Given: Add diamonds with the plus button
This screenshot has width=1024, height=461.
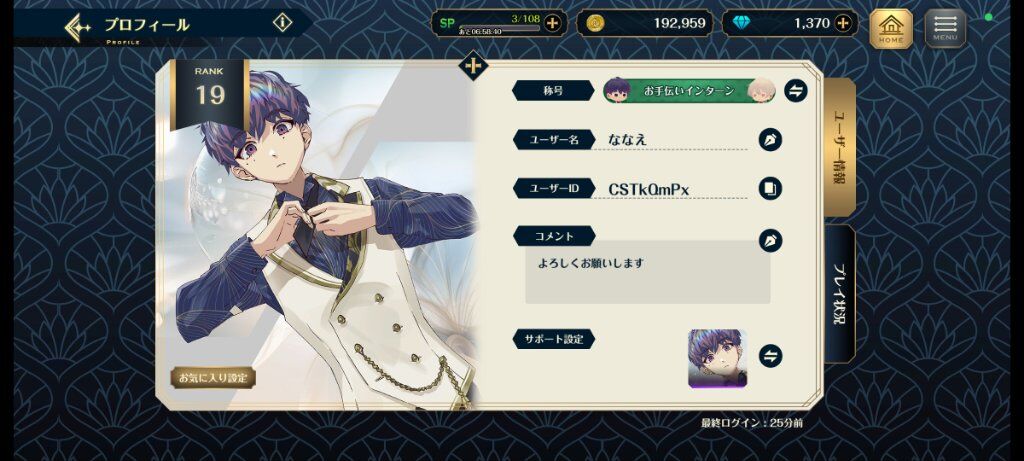Looking at the screenshot, I should [844, 24].
